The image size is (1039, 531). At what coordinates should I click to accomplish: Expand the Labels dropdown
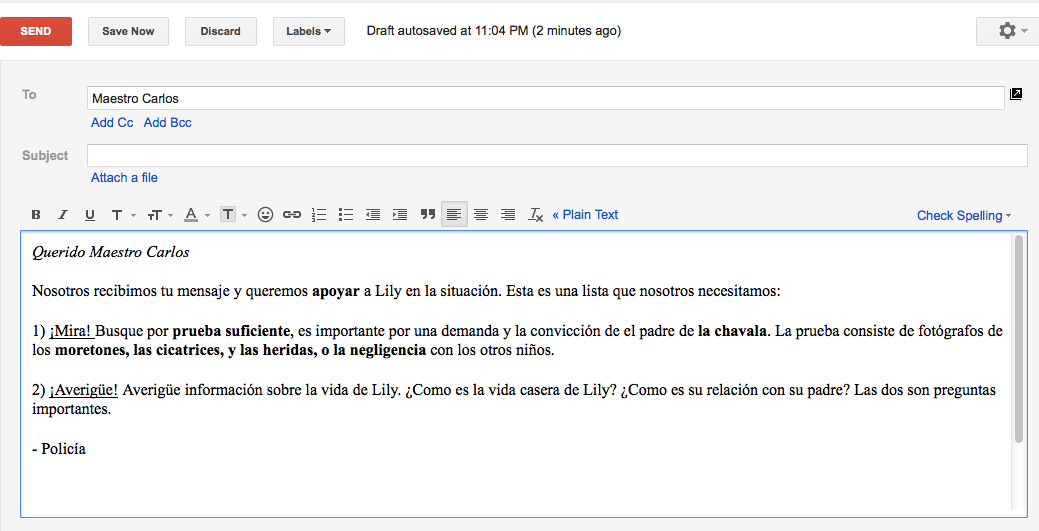pos(308,31)
